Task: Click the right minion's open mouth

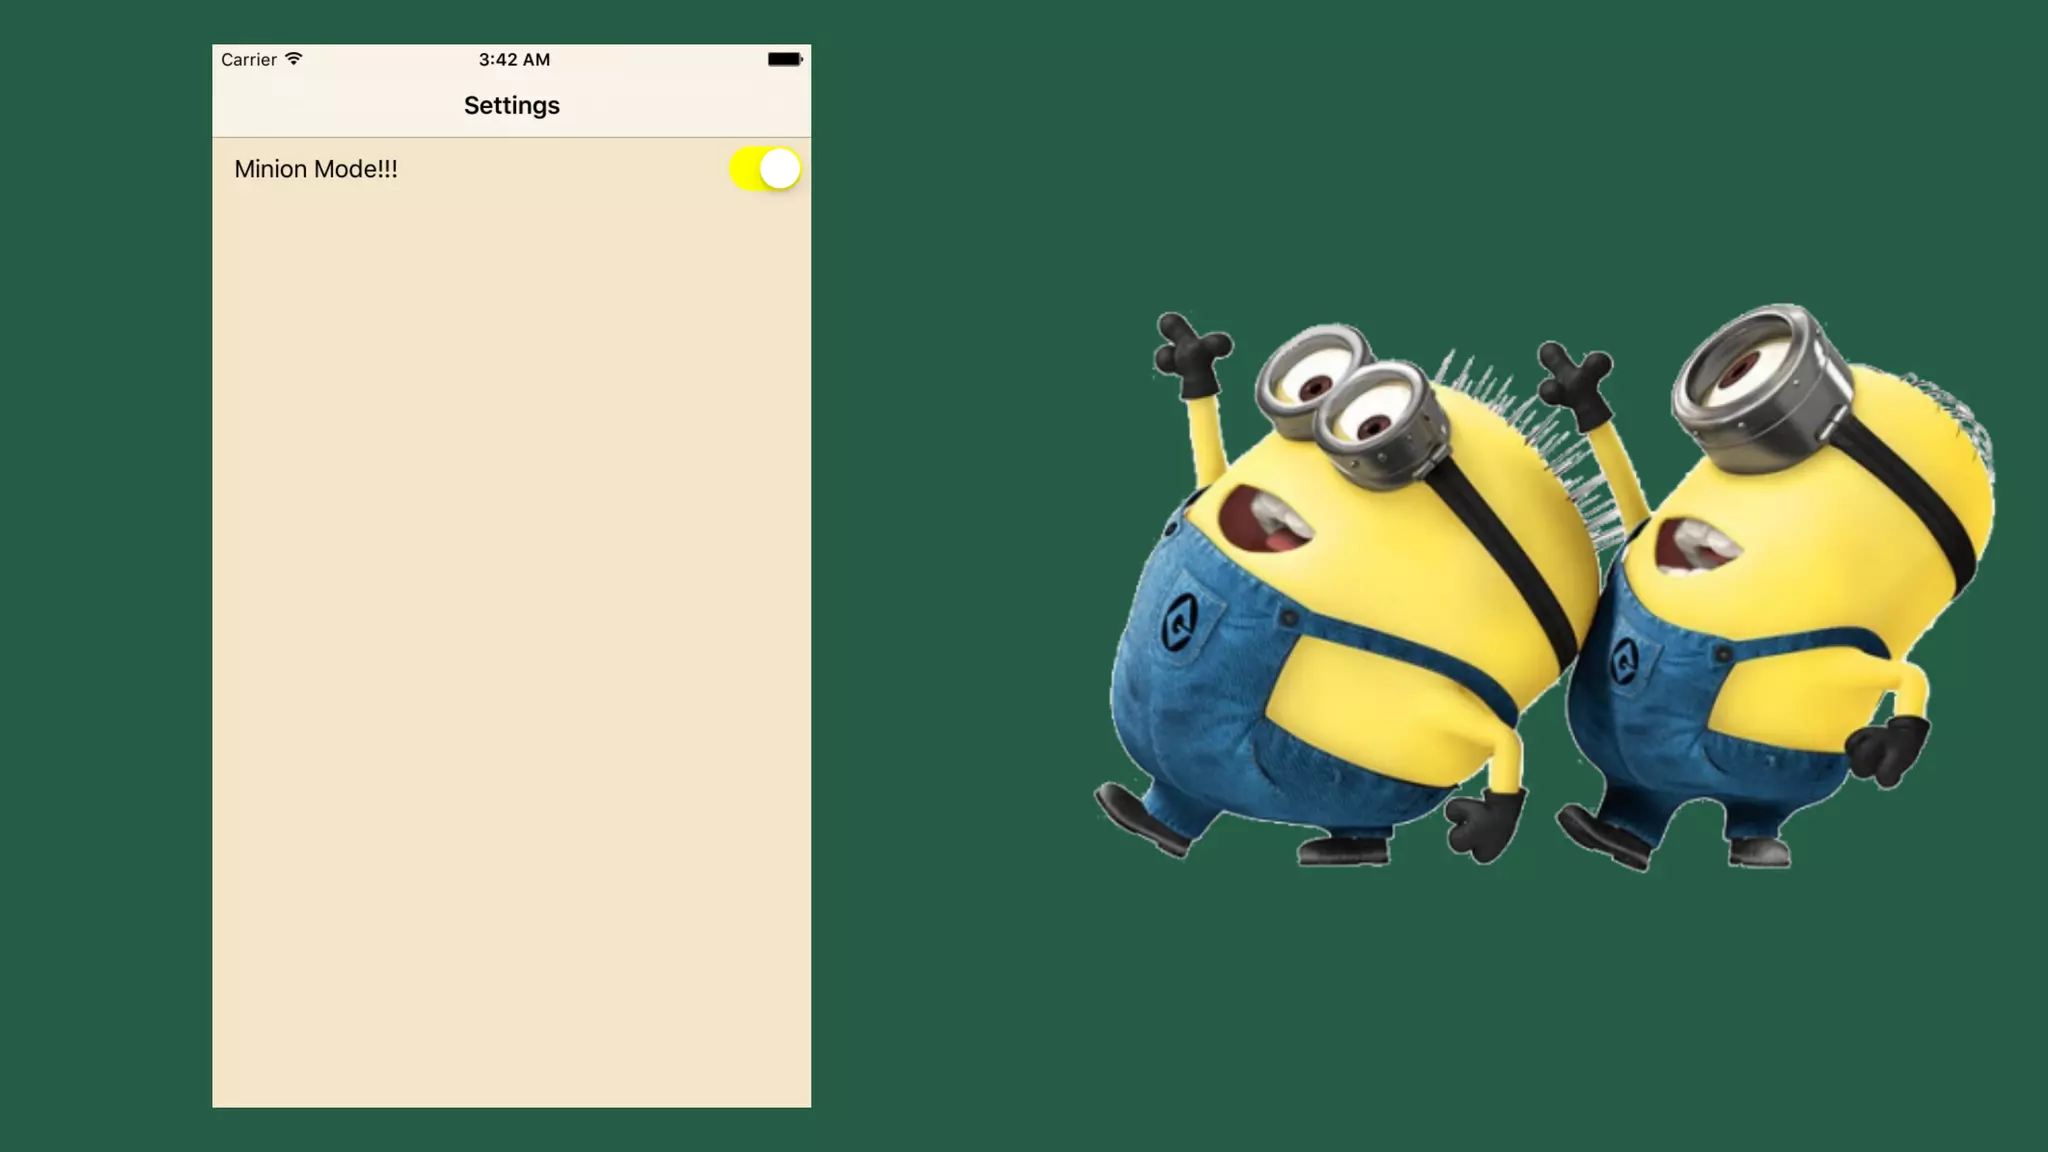Action: pos(1695,547)
